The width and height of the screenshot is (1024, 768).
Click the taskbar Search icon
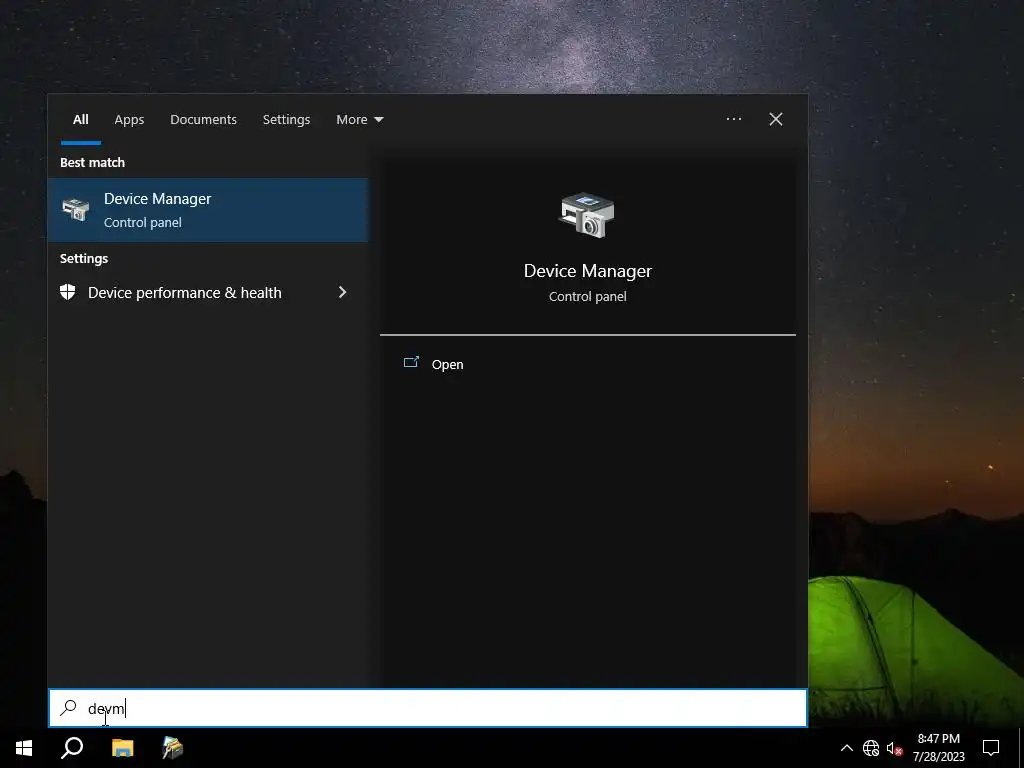coord(72,748)
